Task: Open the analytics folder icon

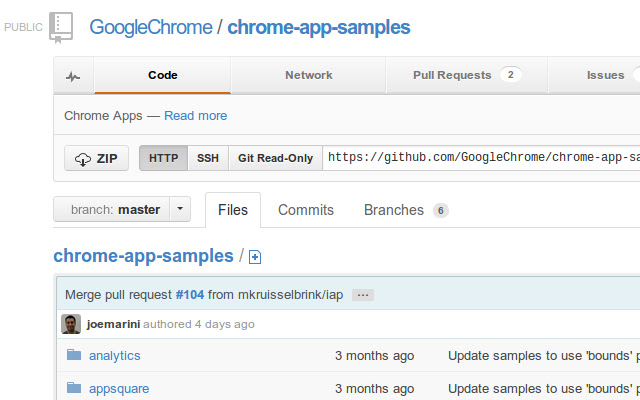Action: click(x=74, y=354)
